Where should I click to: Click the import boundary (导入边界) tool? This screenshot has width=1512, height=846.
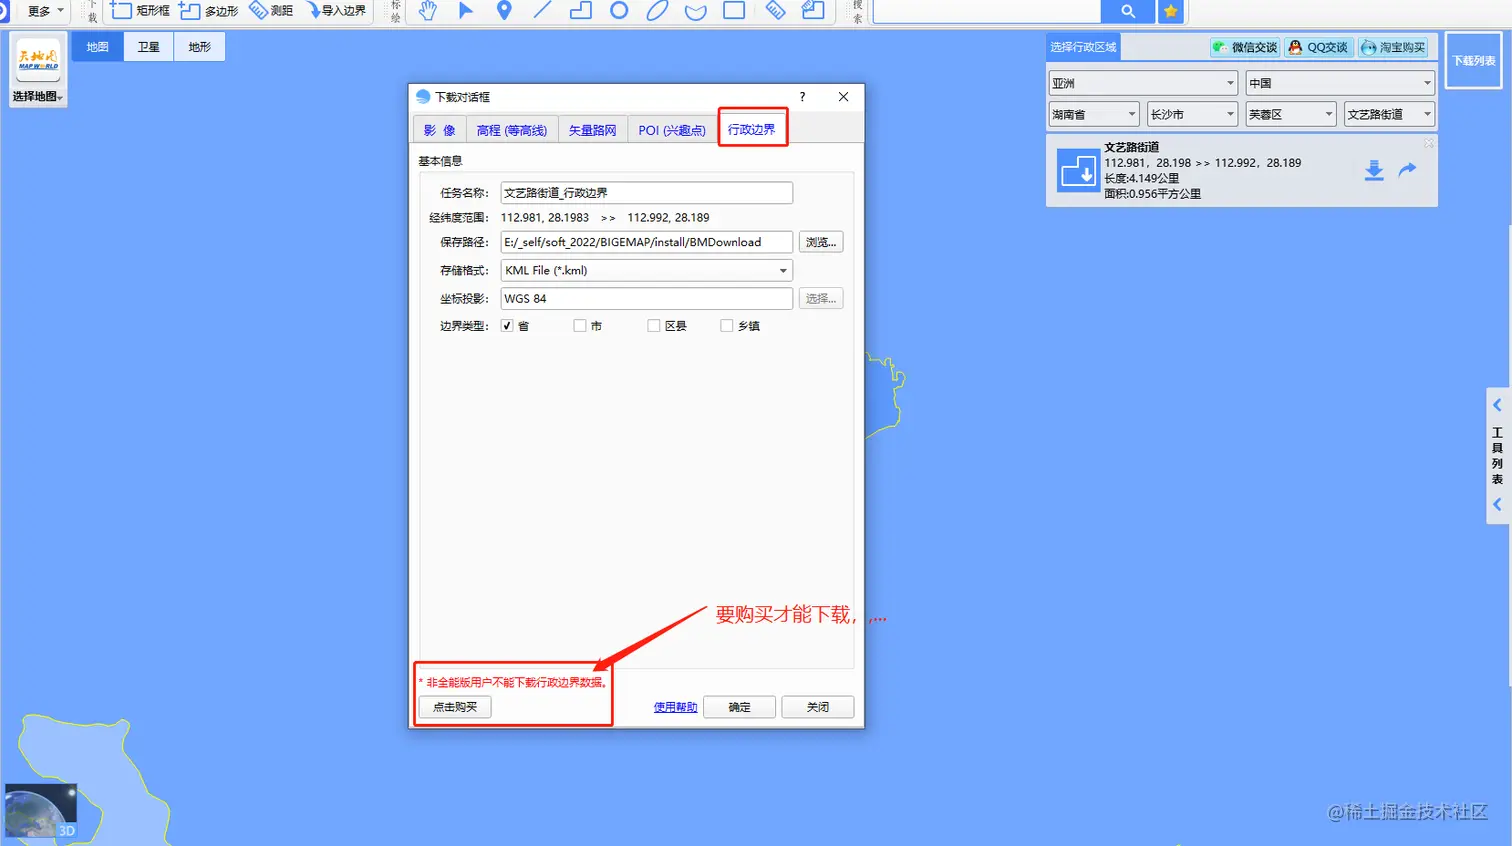tap(336, 11)
